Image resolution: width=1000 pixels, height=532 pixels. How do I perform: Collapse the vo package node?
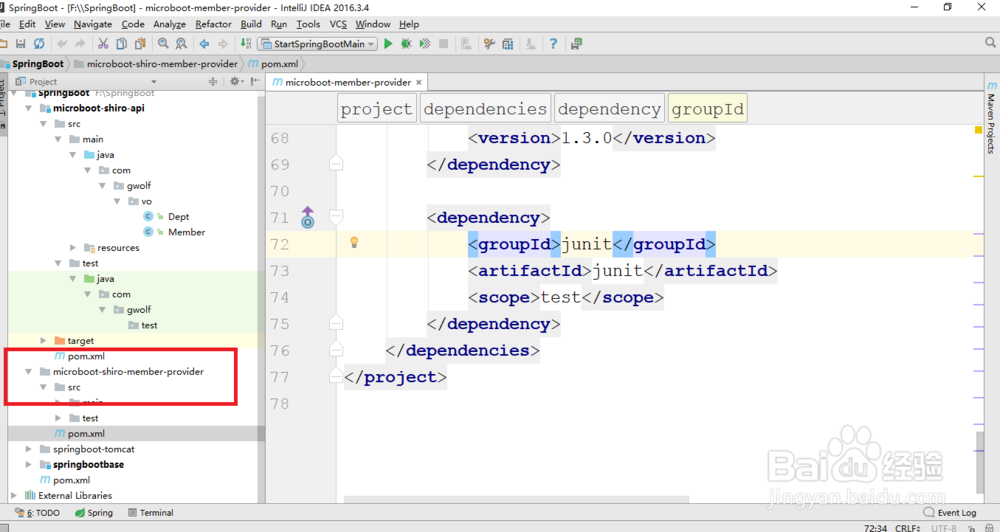point(117,201)
